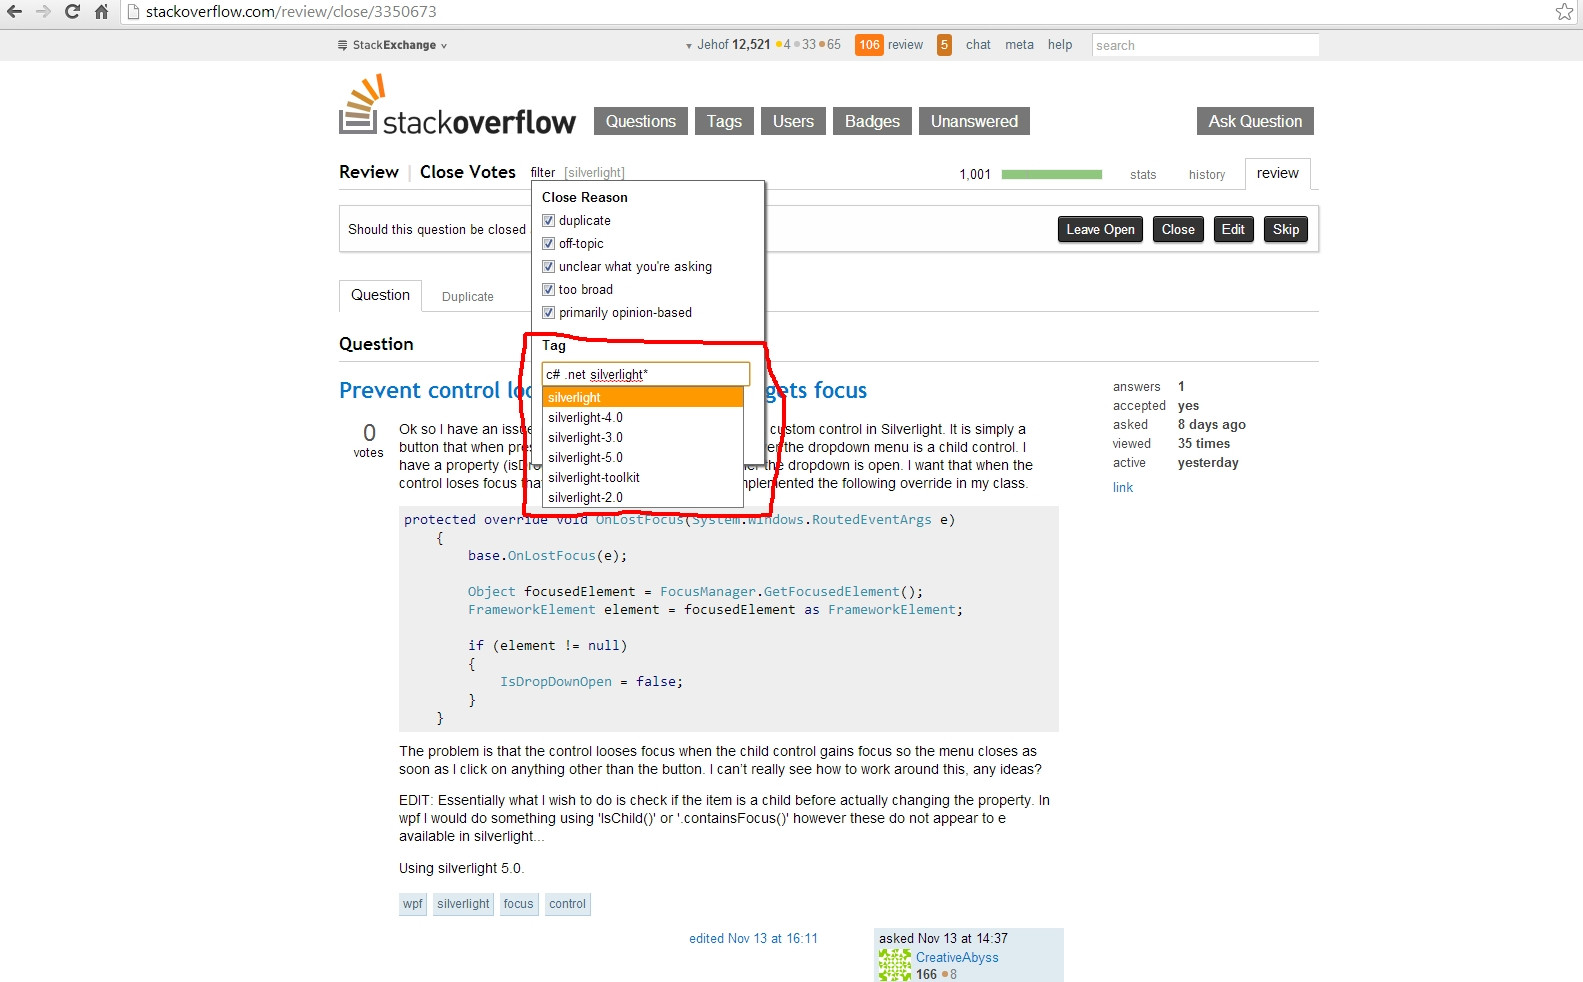Open the question title link
Screen dimensions: 1583x982
point(603,390)
